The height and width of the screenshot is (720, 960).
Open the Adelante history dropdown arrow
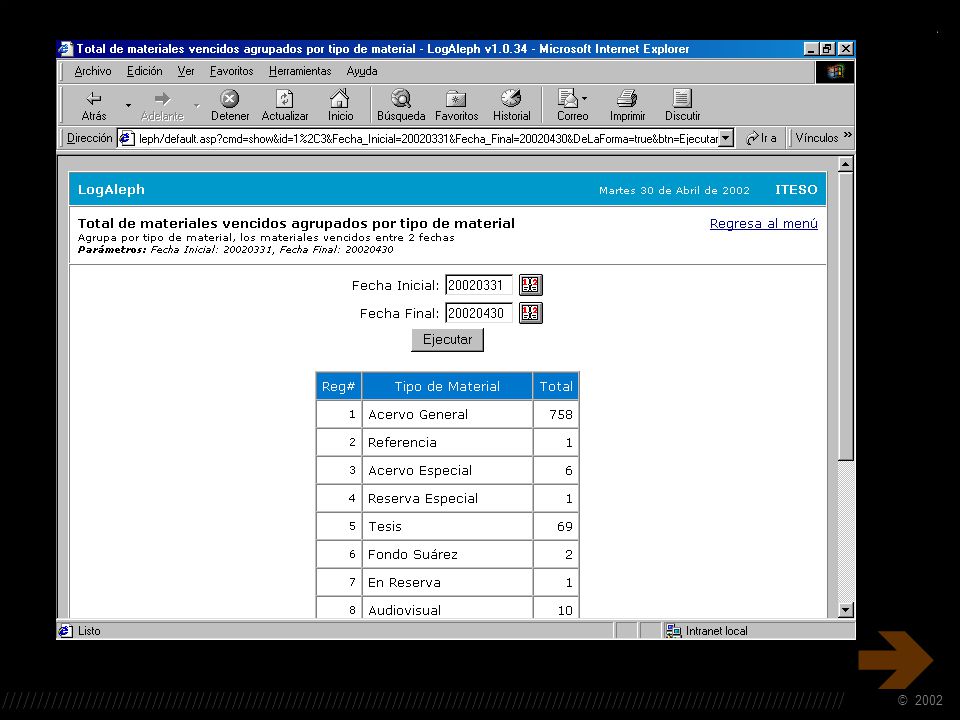pos(197,105)
